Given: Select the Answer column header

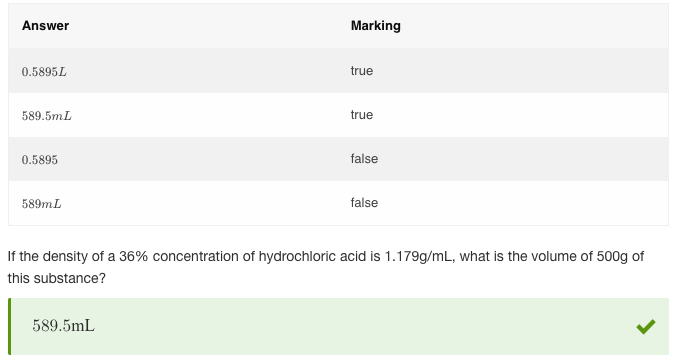Looking at the screenshot, I should pos(45,26).
